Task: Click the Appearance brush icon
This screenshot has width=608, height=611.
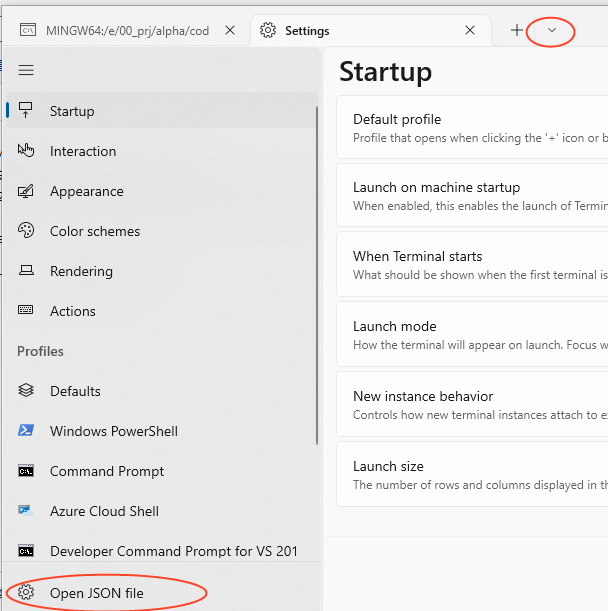Action: (27, 191)
